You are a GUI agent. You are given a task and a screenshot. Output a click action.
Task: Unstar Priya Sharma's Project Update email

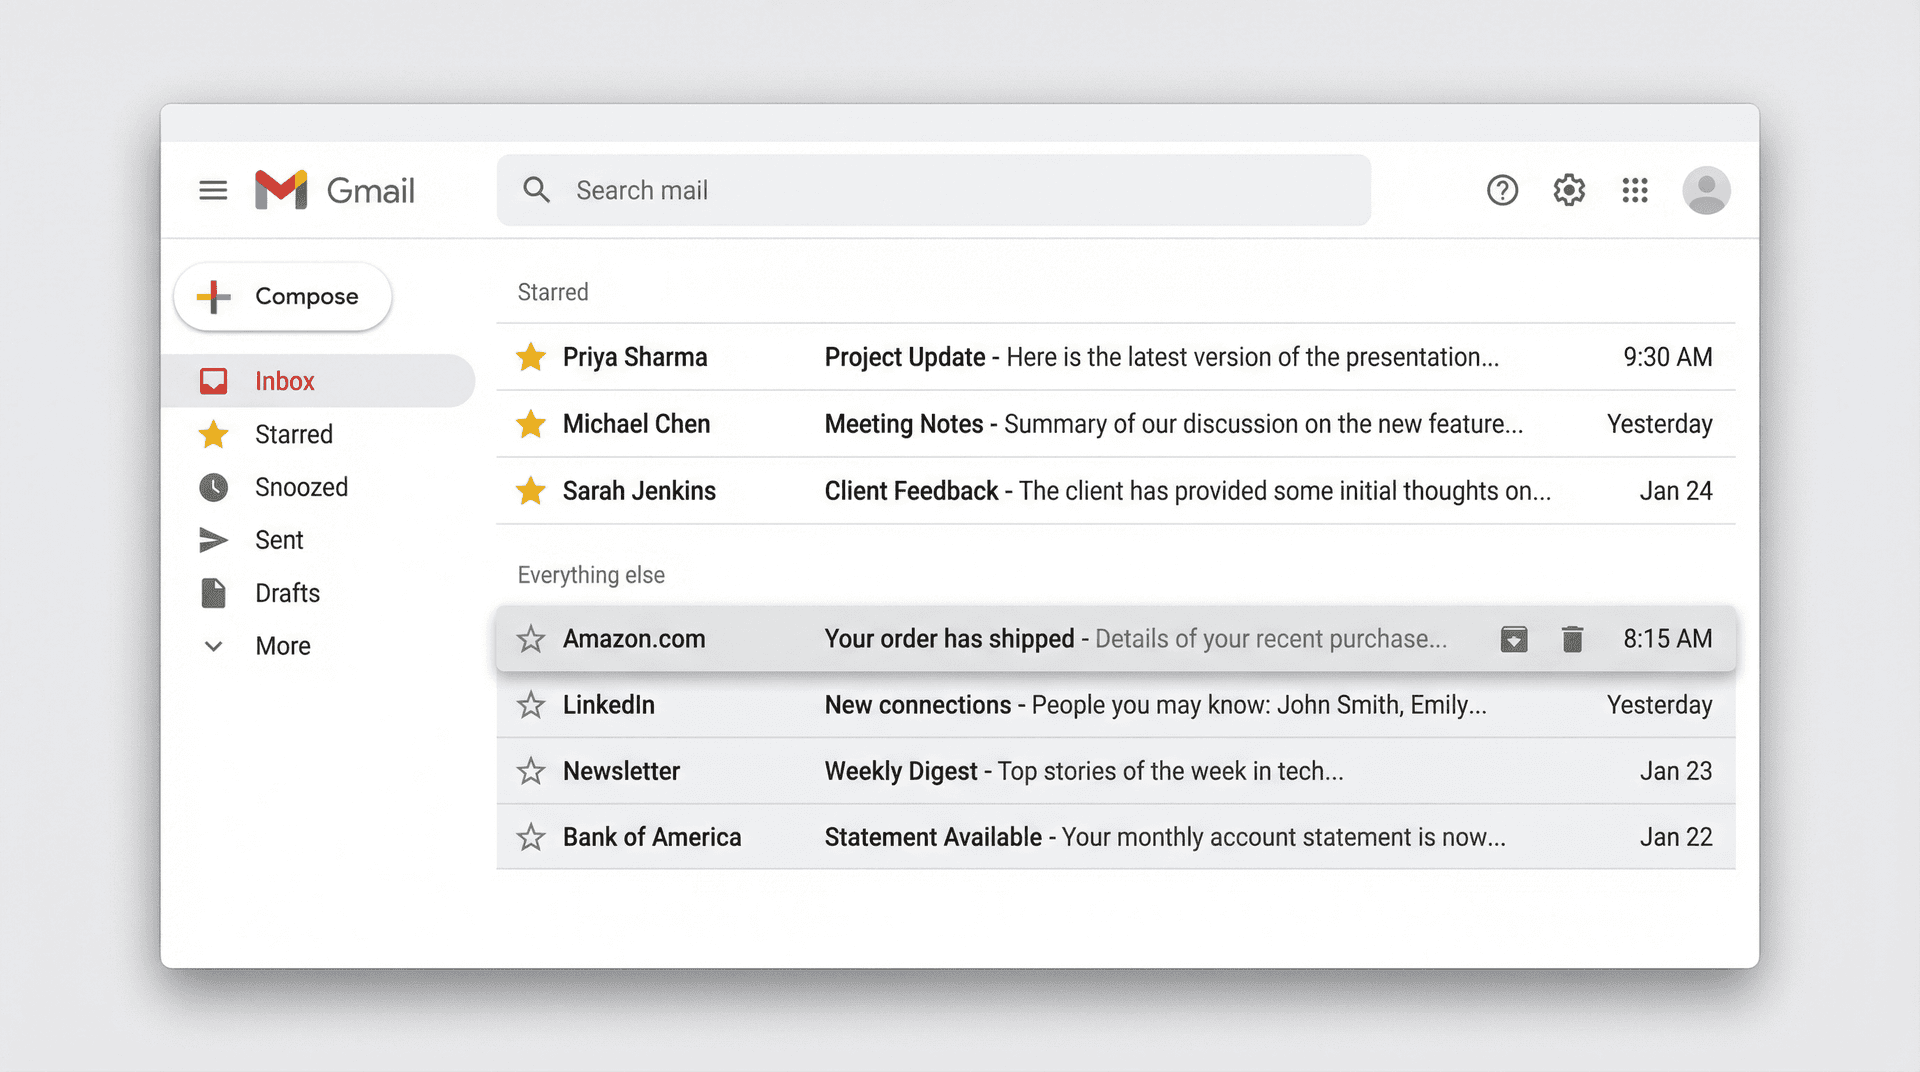pyautogui.click(x=530, y=357)
